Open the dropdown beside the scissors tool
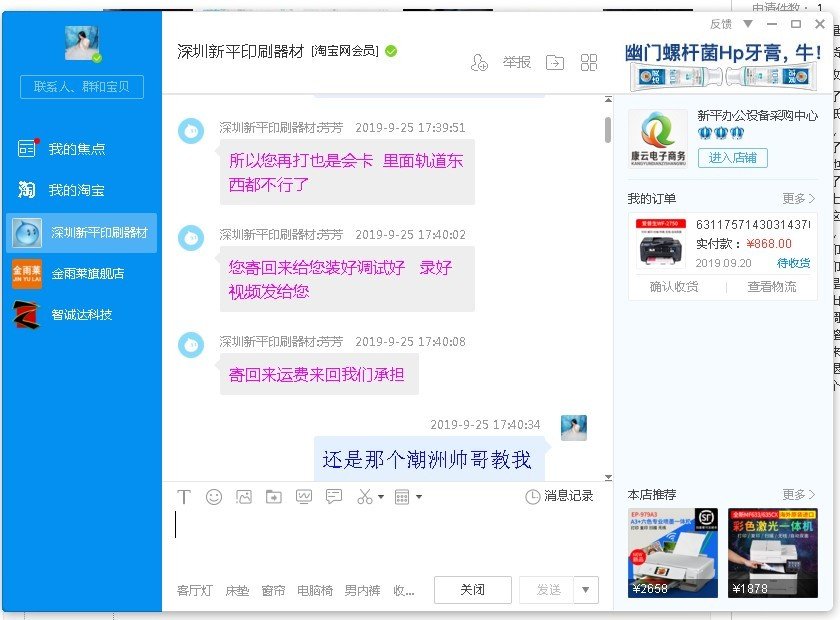Viewport: 840px width, 620px height. point(381,497)
